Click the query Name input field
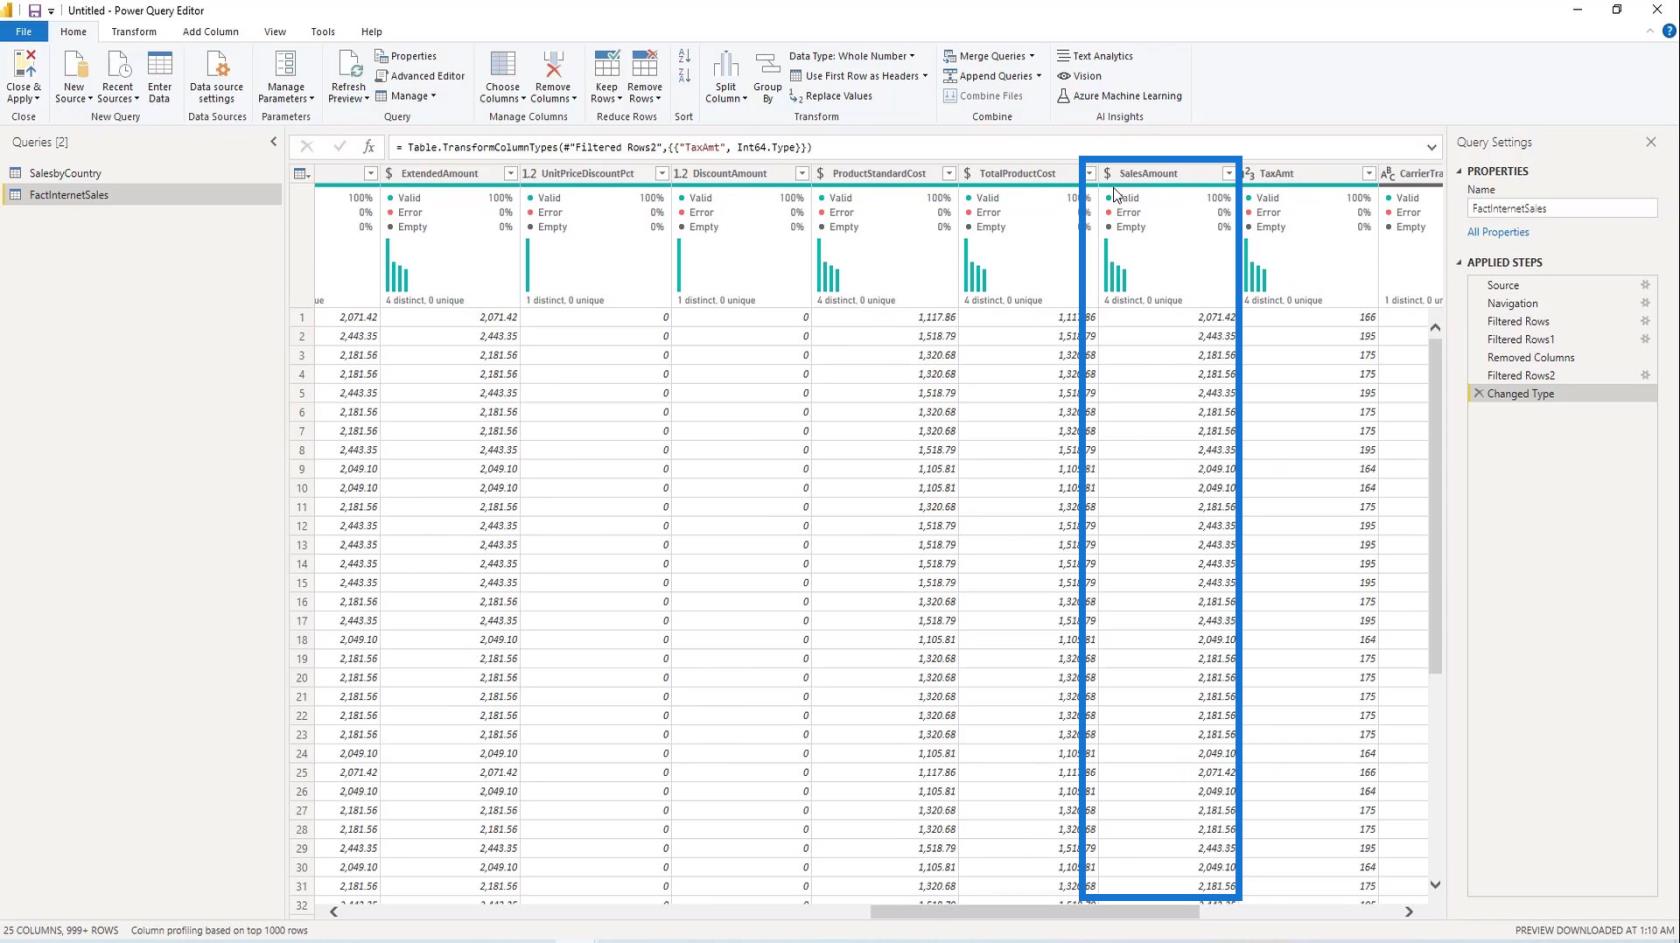Viewport: 1680px width, 943px height. click(1562, 208)
